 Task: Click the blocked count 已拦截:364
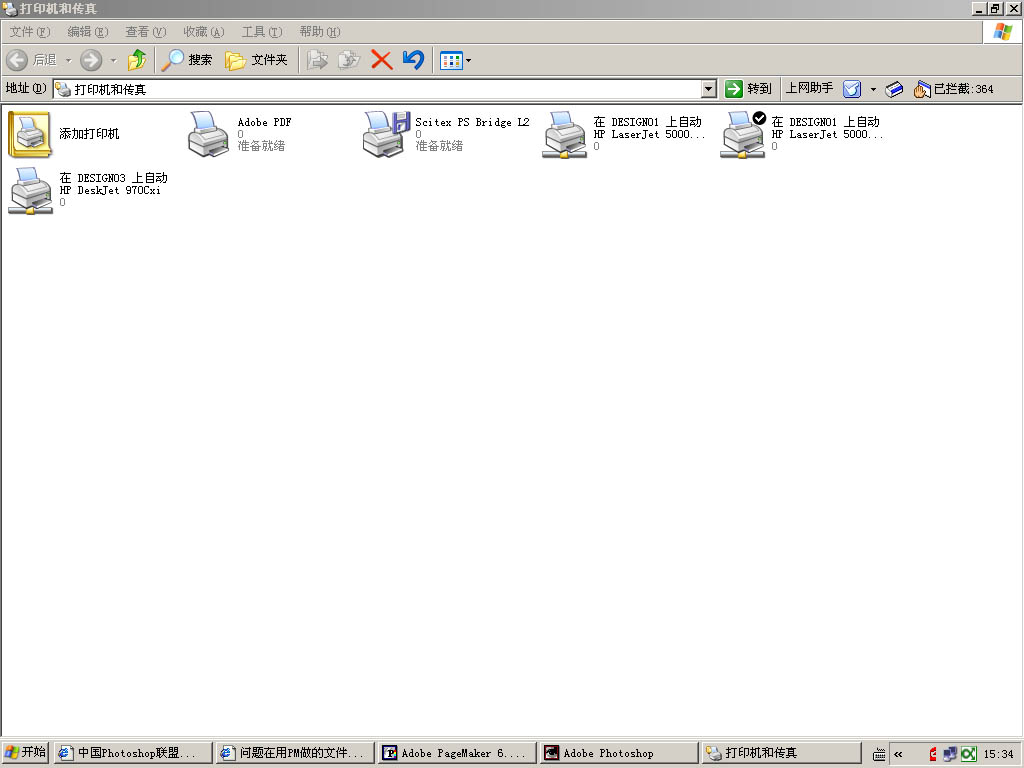(x=953, y=89)
